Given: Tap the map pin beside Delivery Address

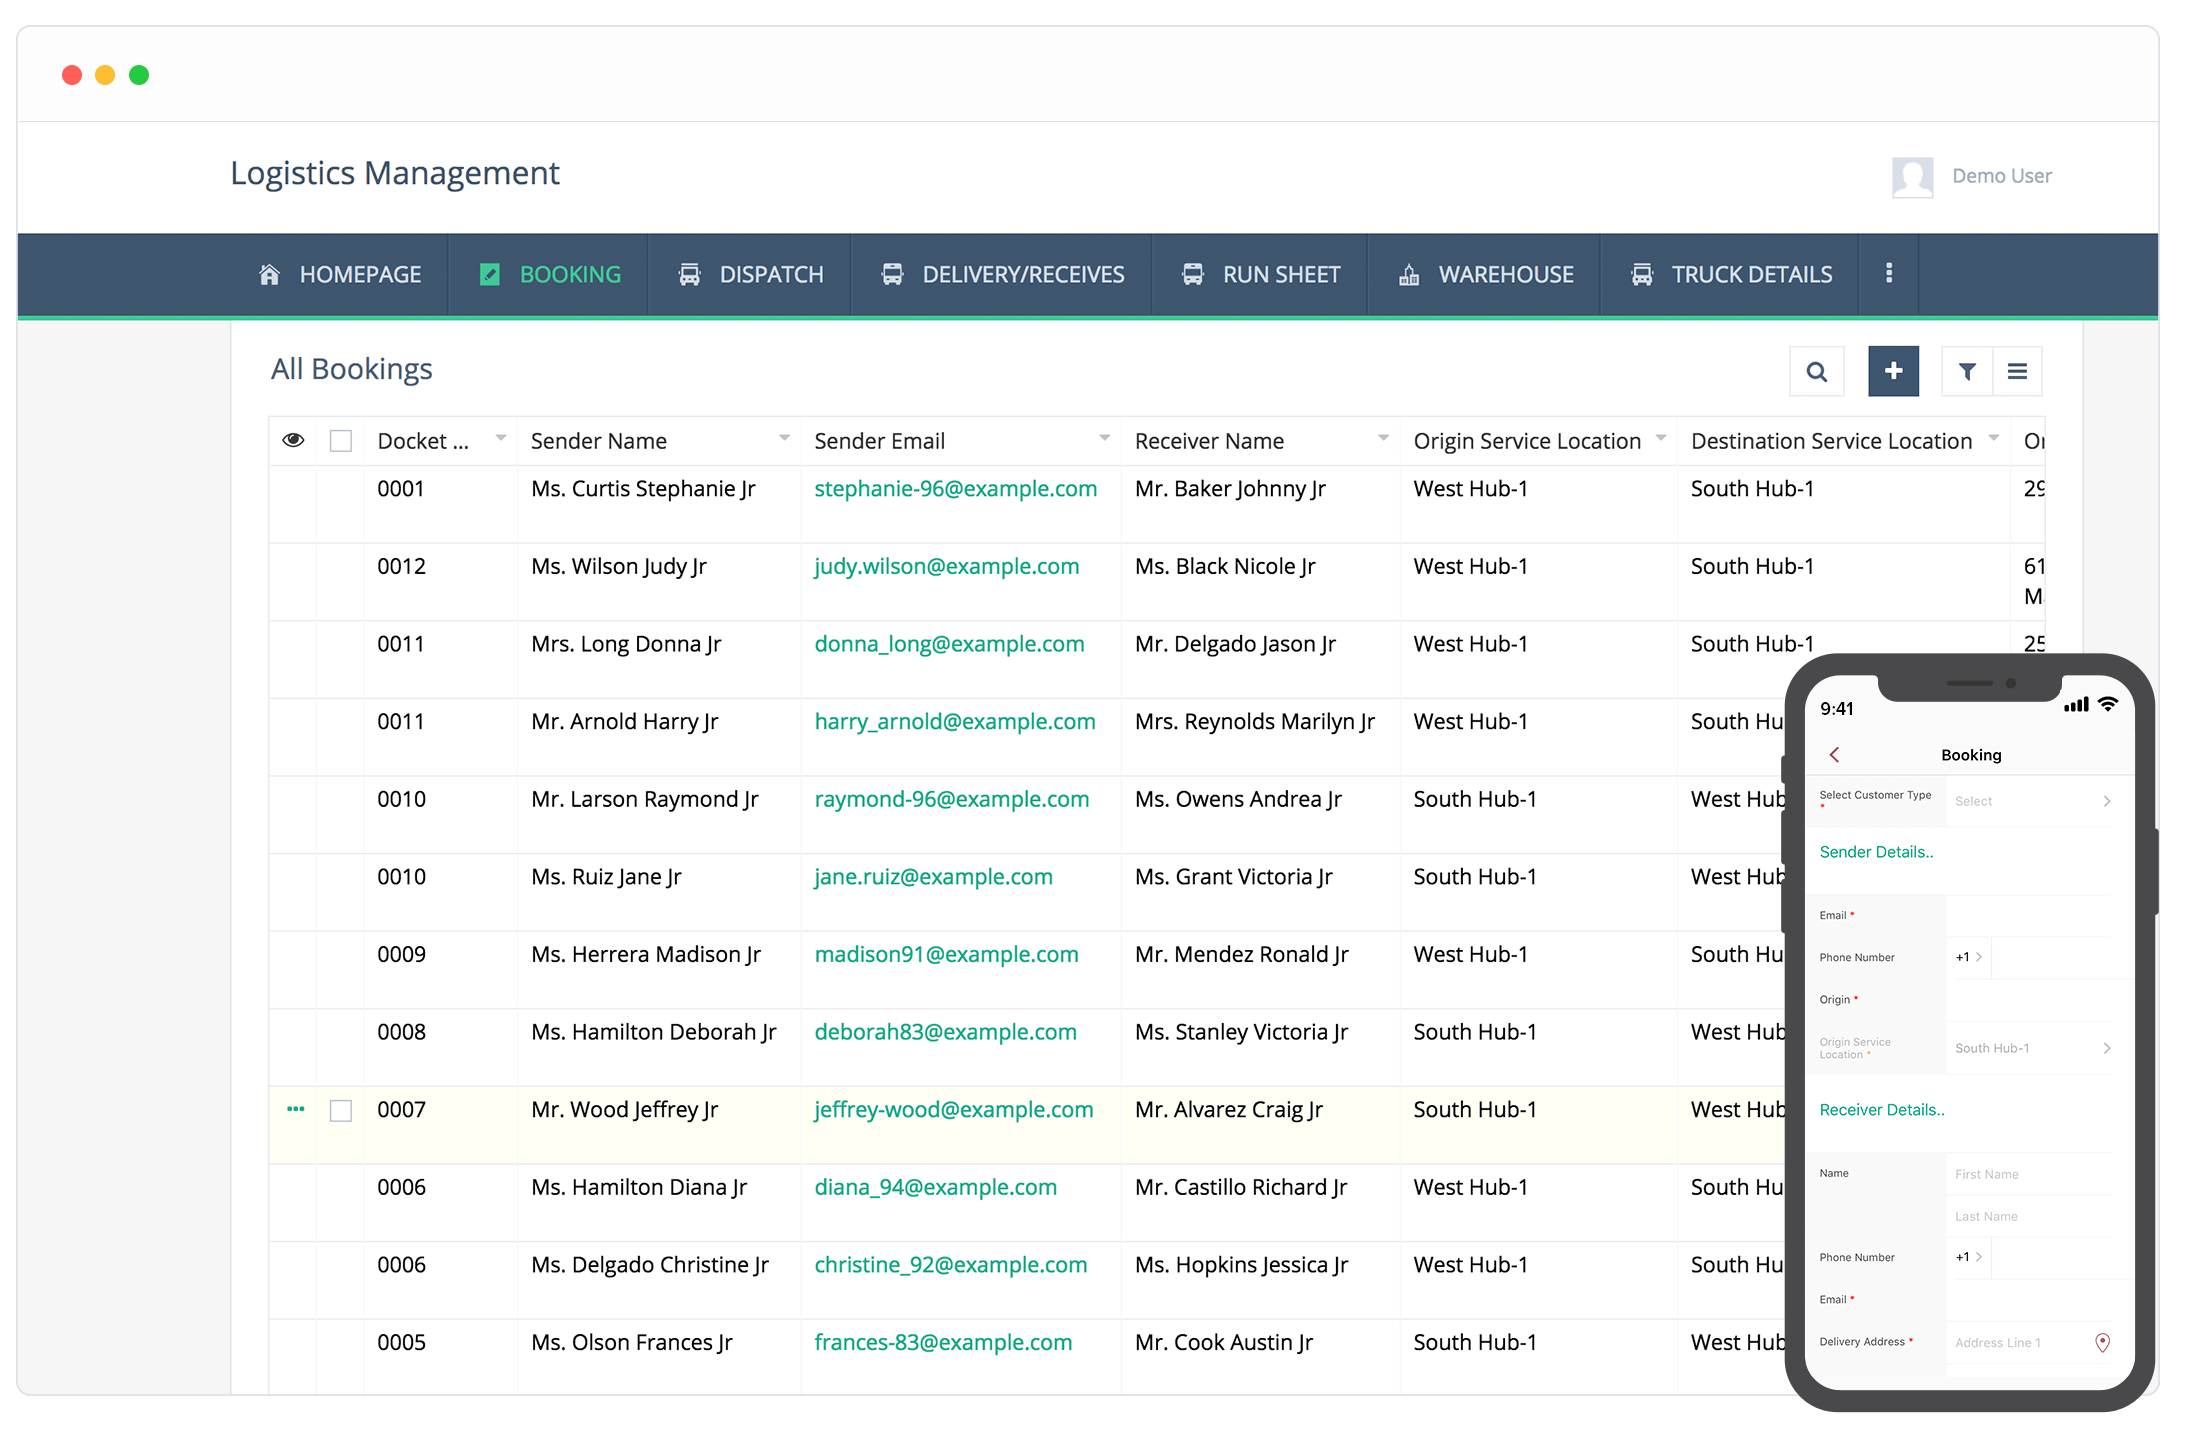Looking at the screenshot, I should point(2102,1343).
